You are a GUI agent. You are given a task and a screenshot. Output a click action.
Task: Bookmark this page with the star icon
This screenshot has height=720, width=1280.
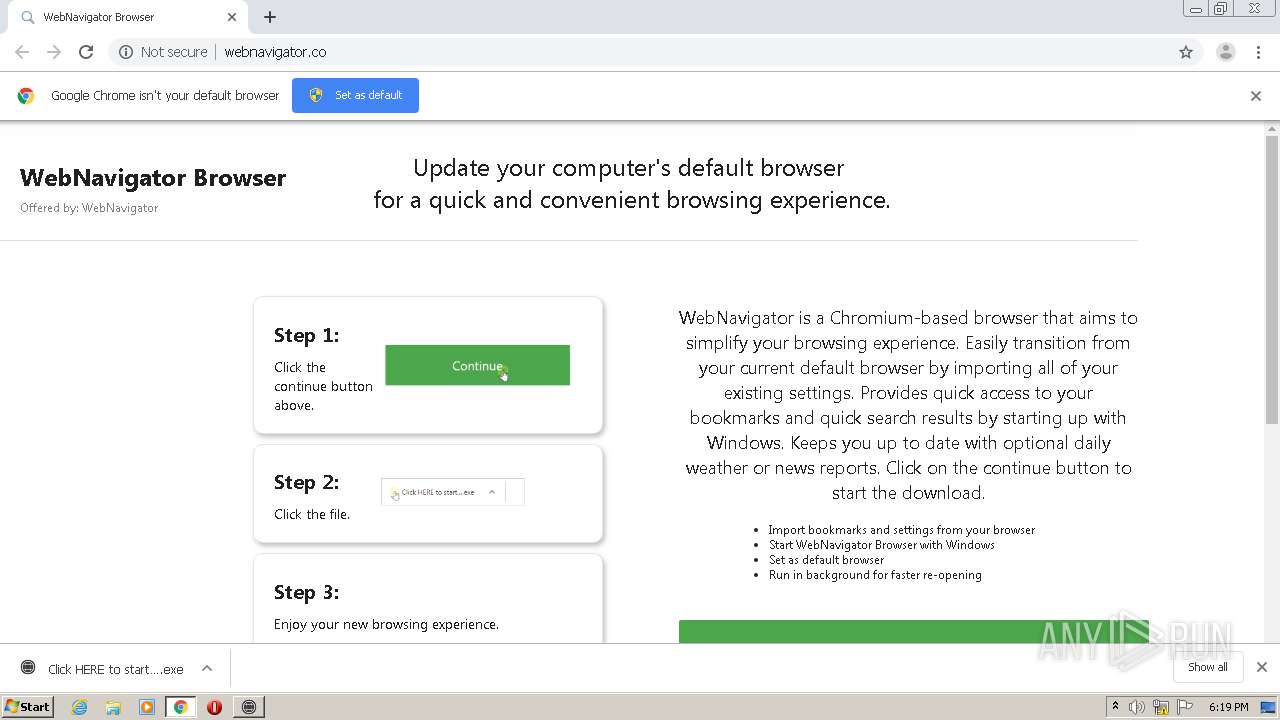[1186, 52]
